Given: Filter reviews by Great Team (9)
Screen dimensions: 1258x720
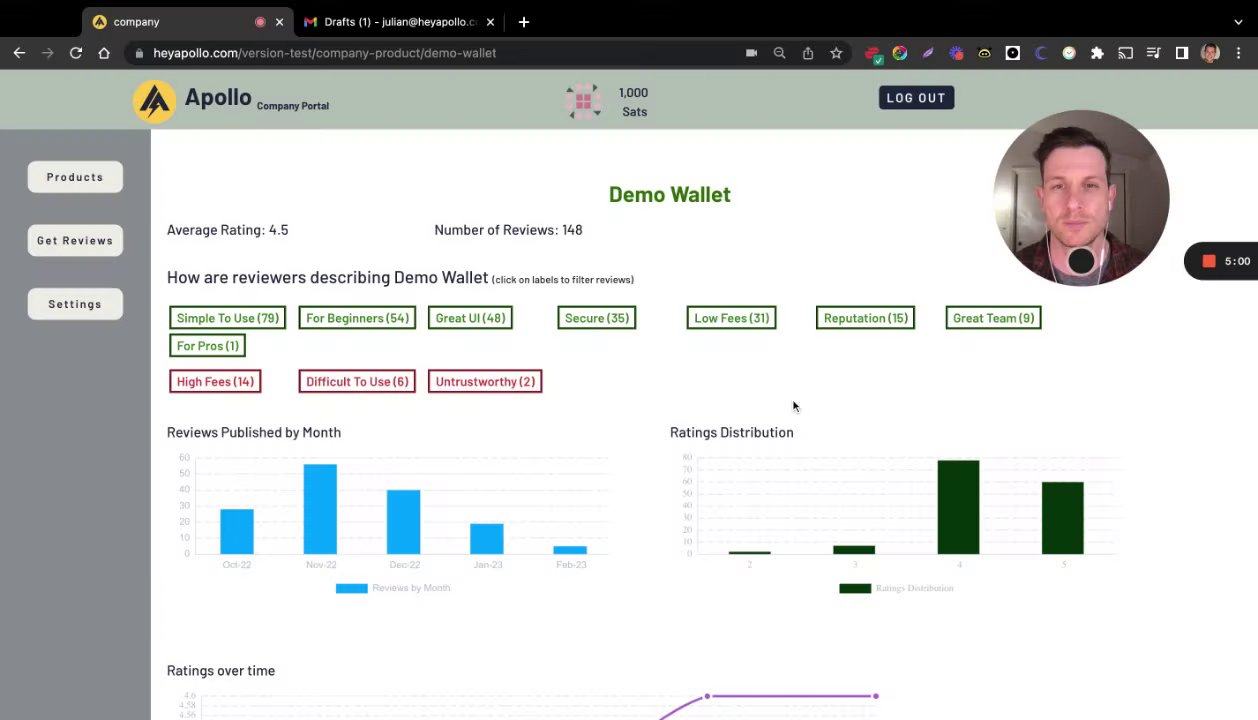Looking at the screenshot, I should coord(993,318).
